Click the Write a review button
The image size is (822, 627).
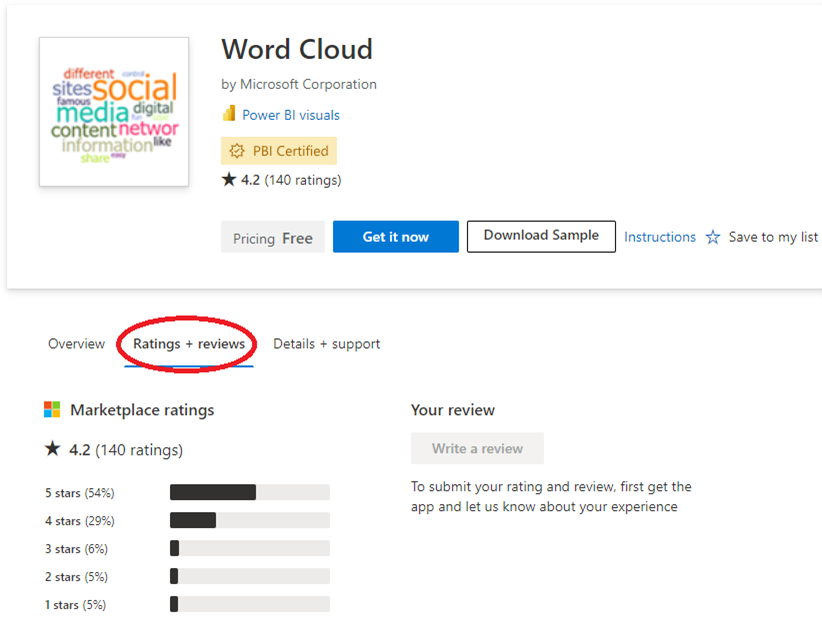477,448
